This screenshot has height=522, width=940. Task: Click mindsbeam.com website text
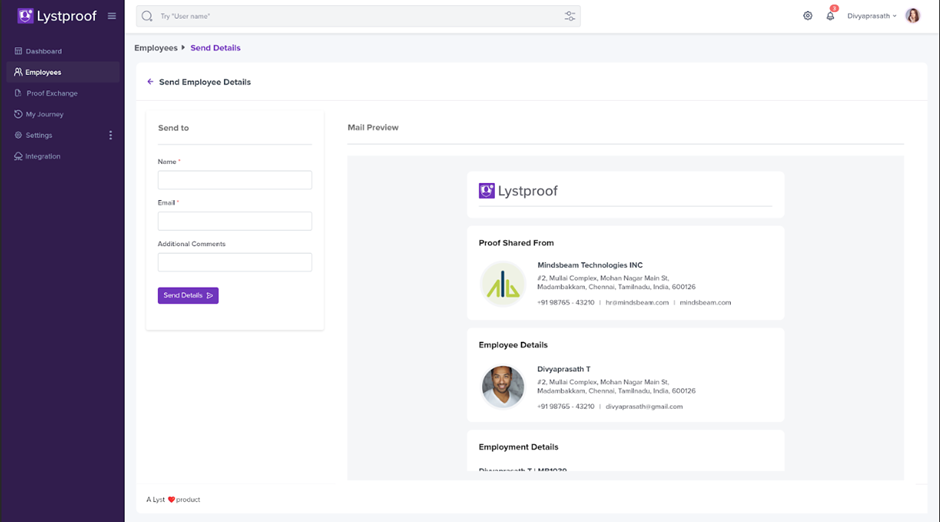(705, 303)
